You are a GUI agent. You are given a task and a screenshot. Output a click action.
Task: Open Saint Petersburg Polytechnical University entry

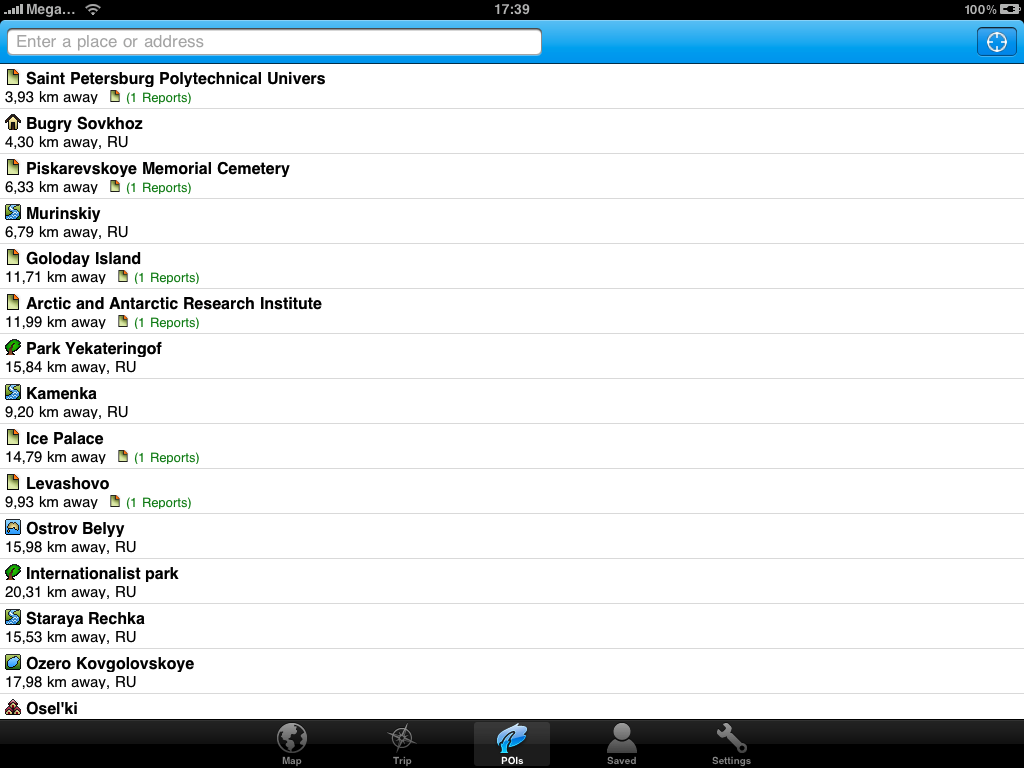click(x=512, y=87)
